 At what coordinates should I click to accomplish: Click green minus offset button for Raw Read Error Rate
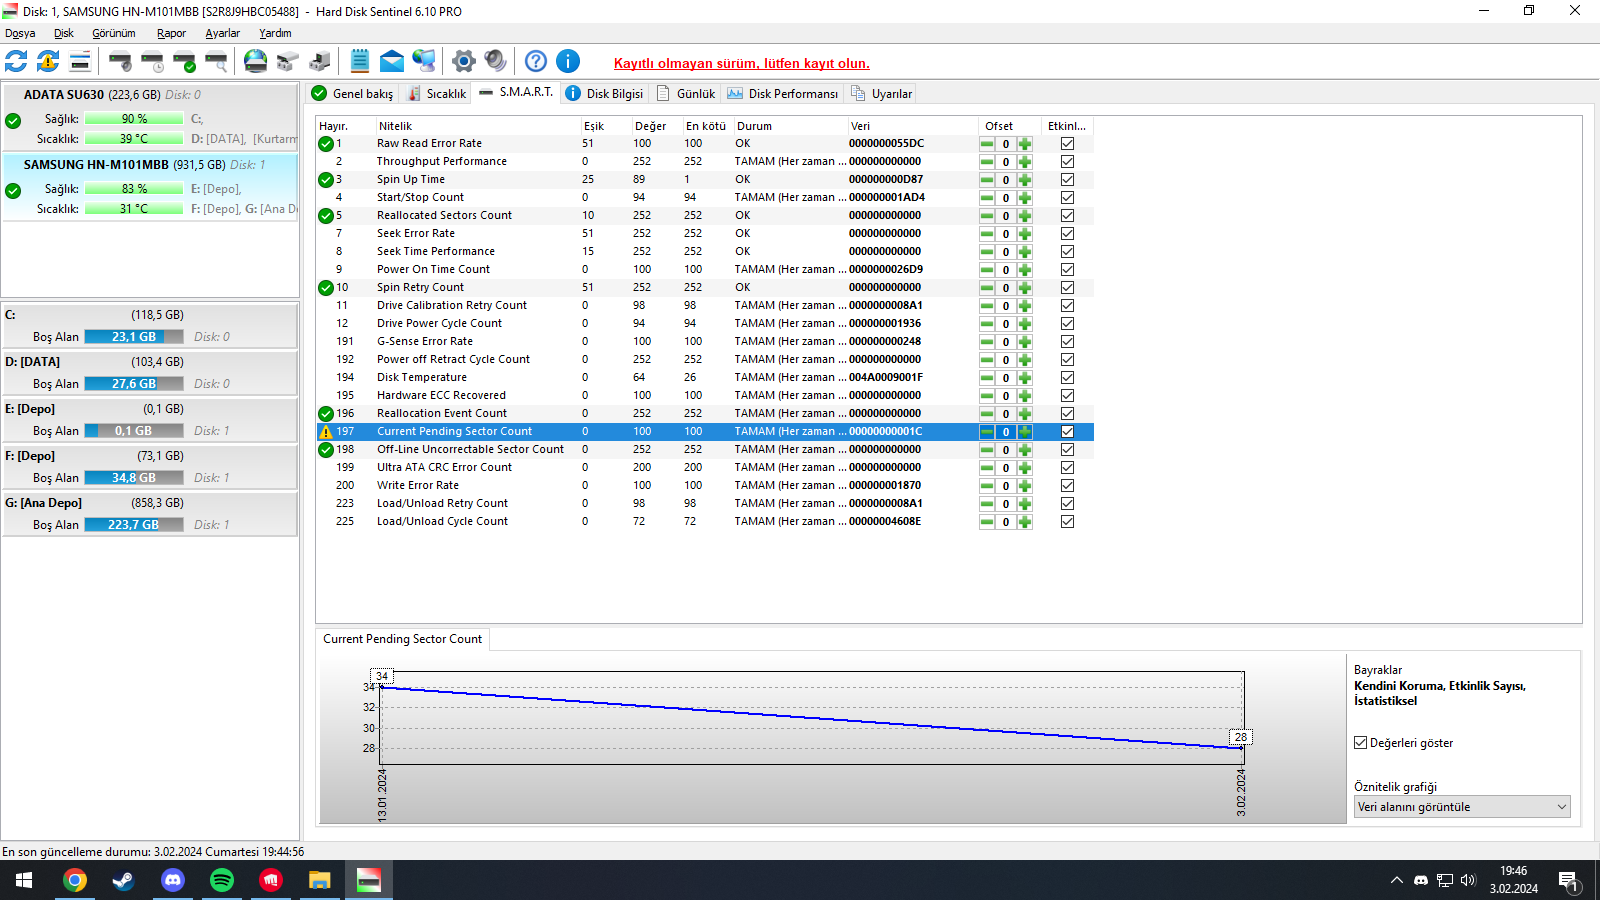[987, 144]
